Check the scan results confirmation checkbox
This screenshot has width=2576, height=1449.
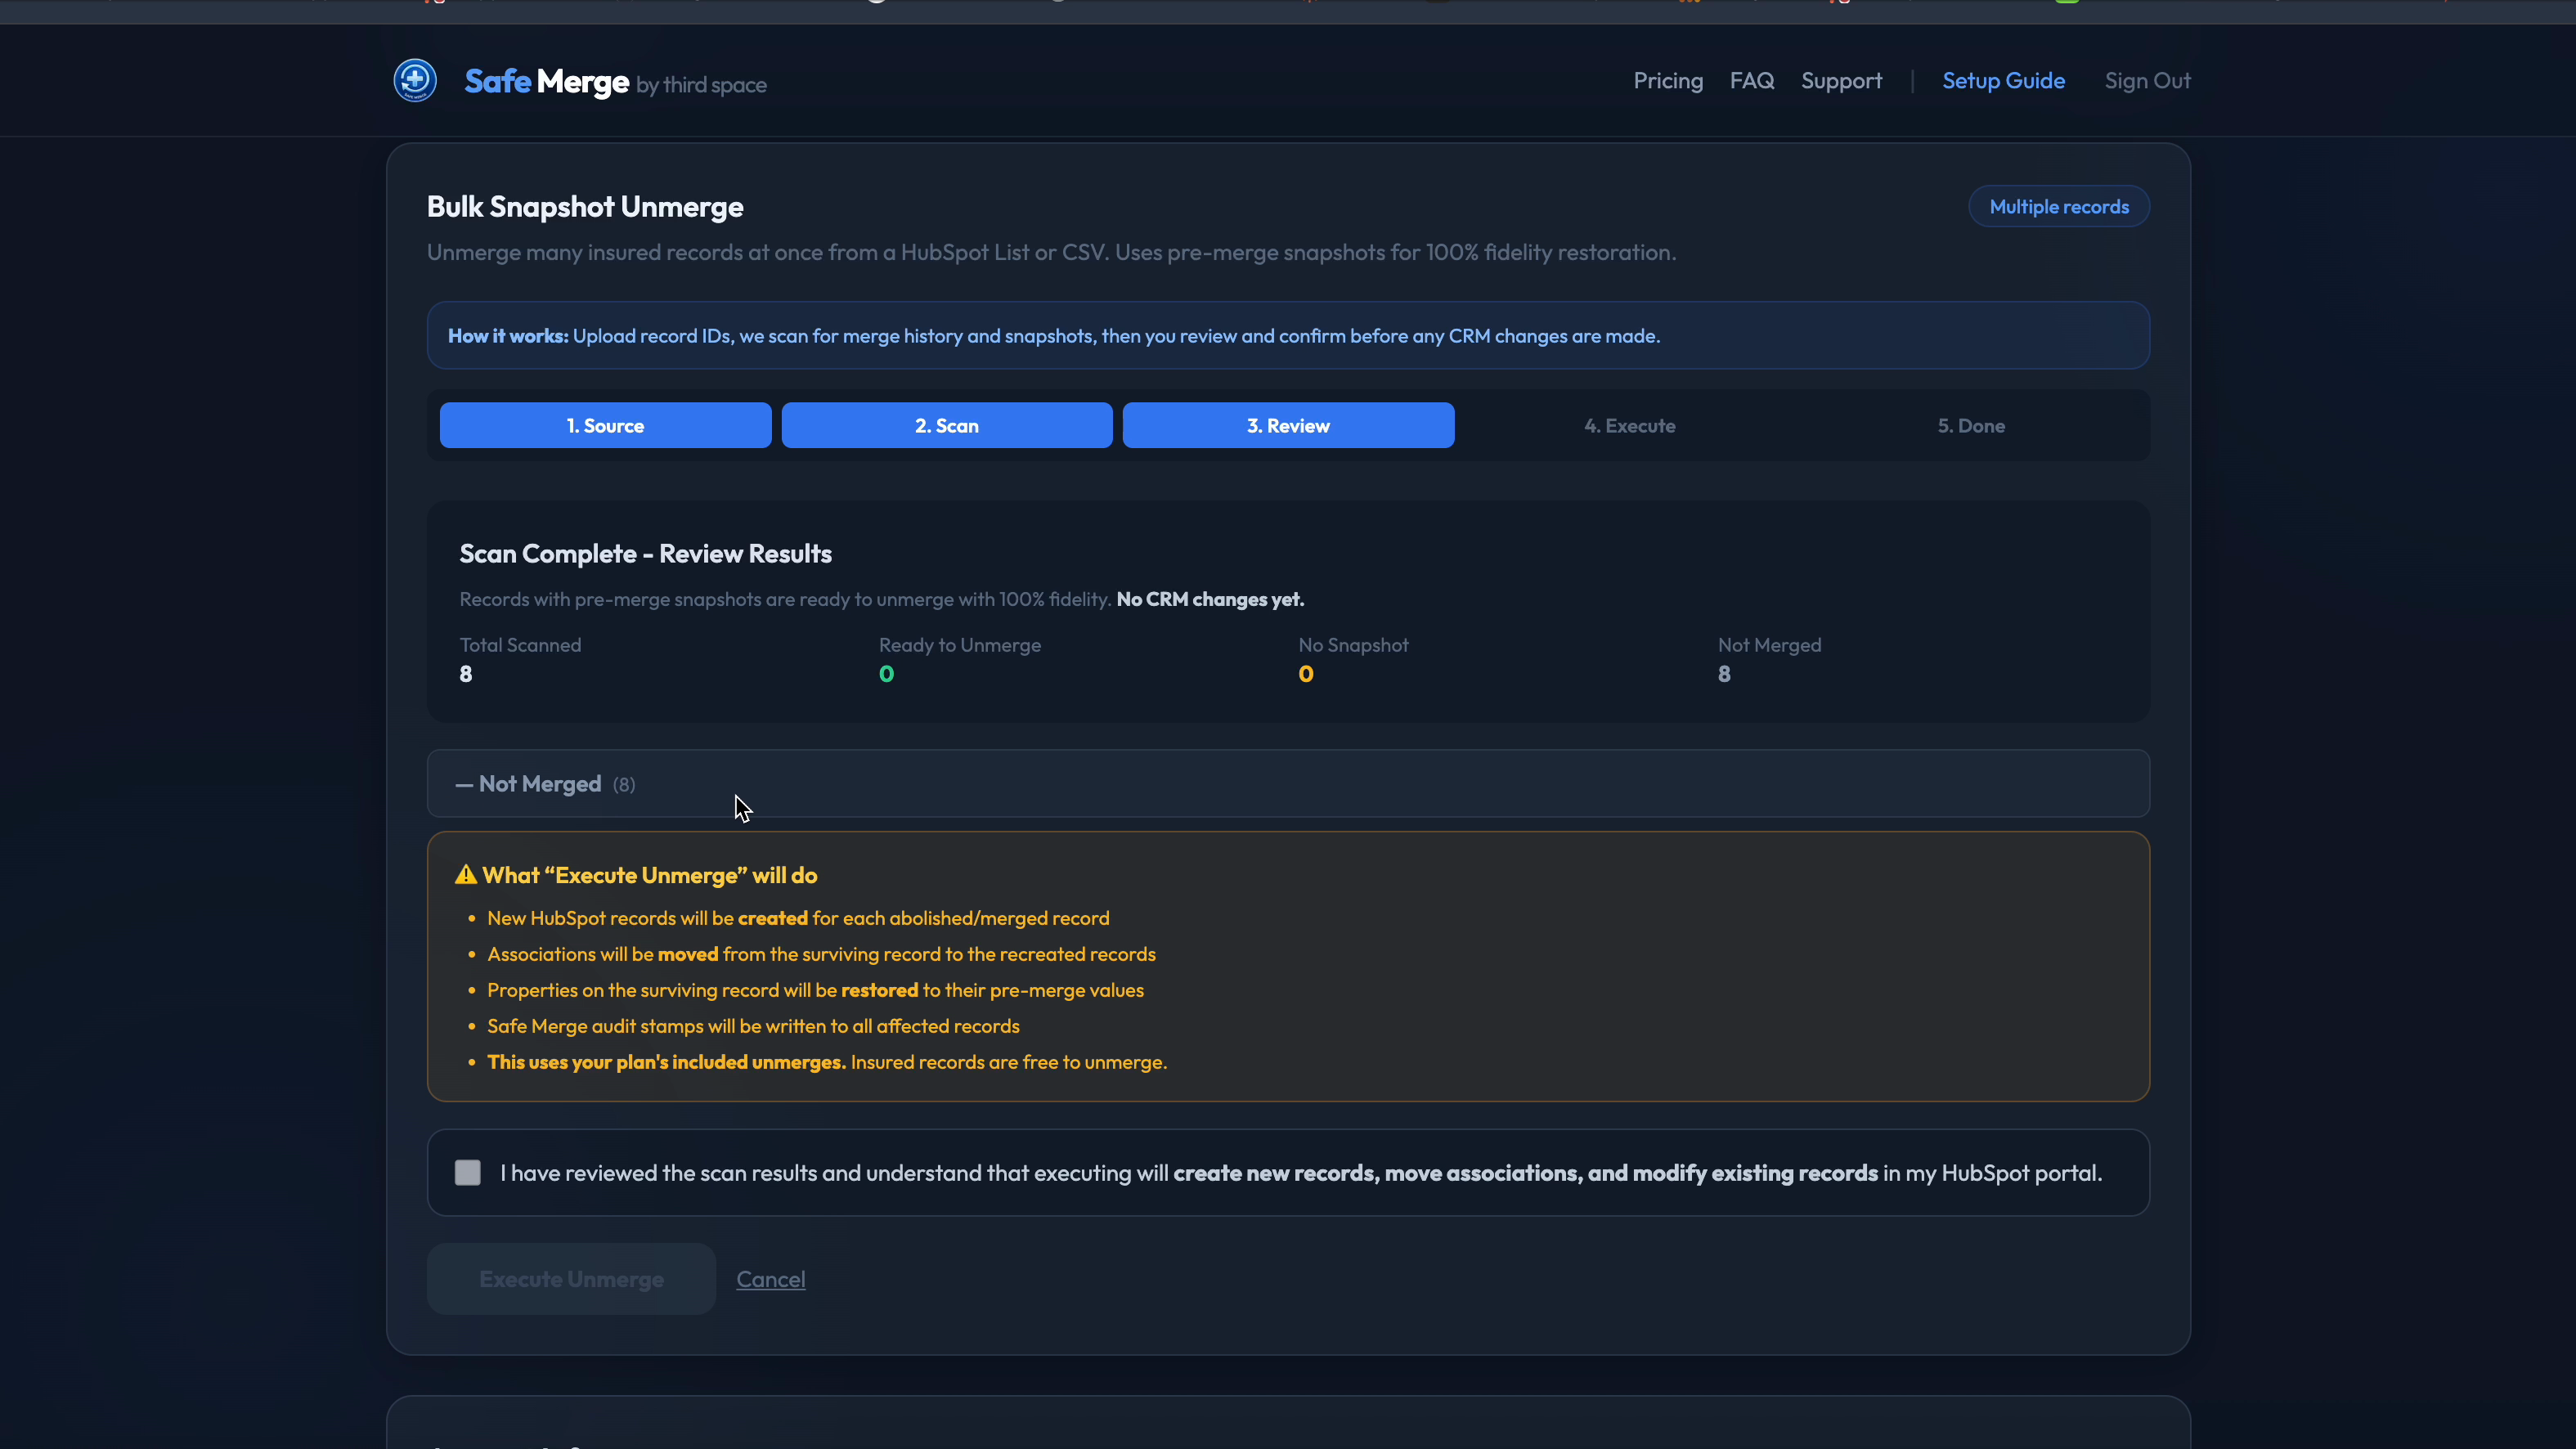[467, 1172]
